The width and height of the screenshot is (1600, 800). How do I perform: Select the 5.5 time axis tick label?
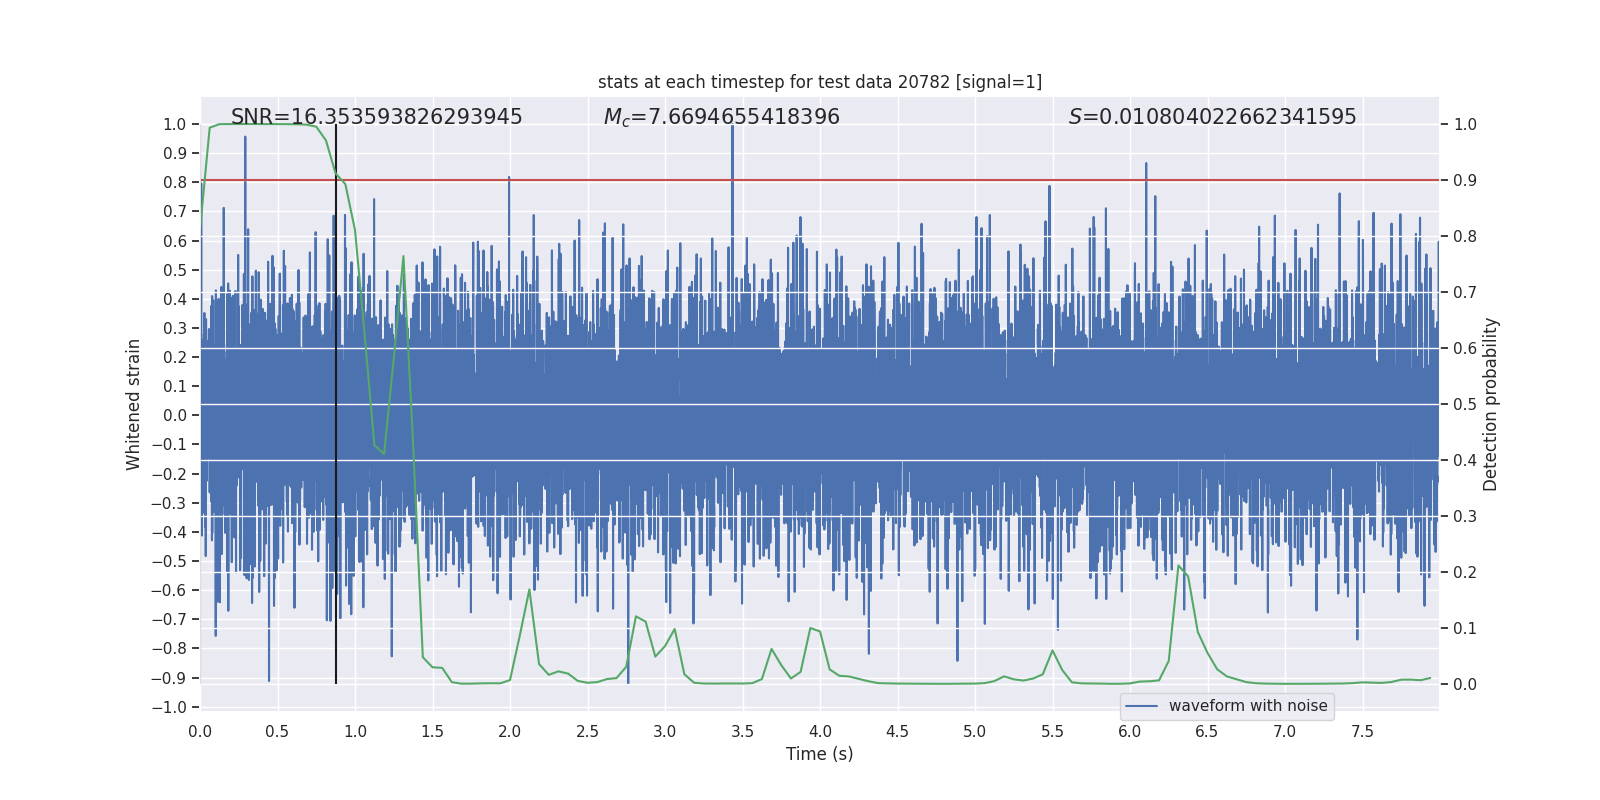click(x=1052, y=731)
